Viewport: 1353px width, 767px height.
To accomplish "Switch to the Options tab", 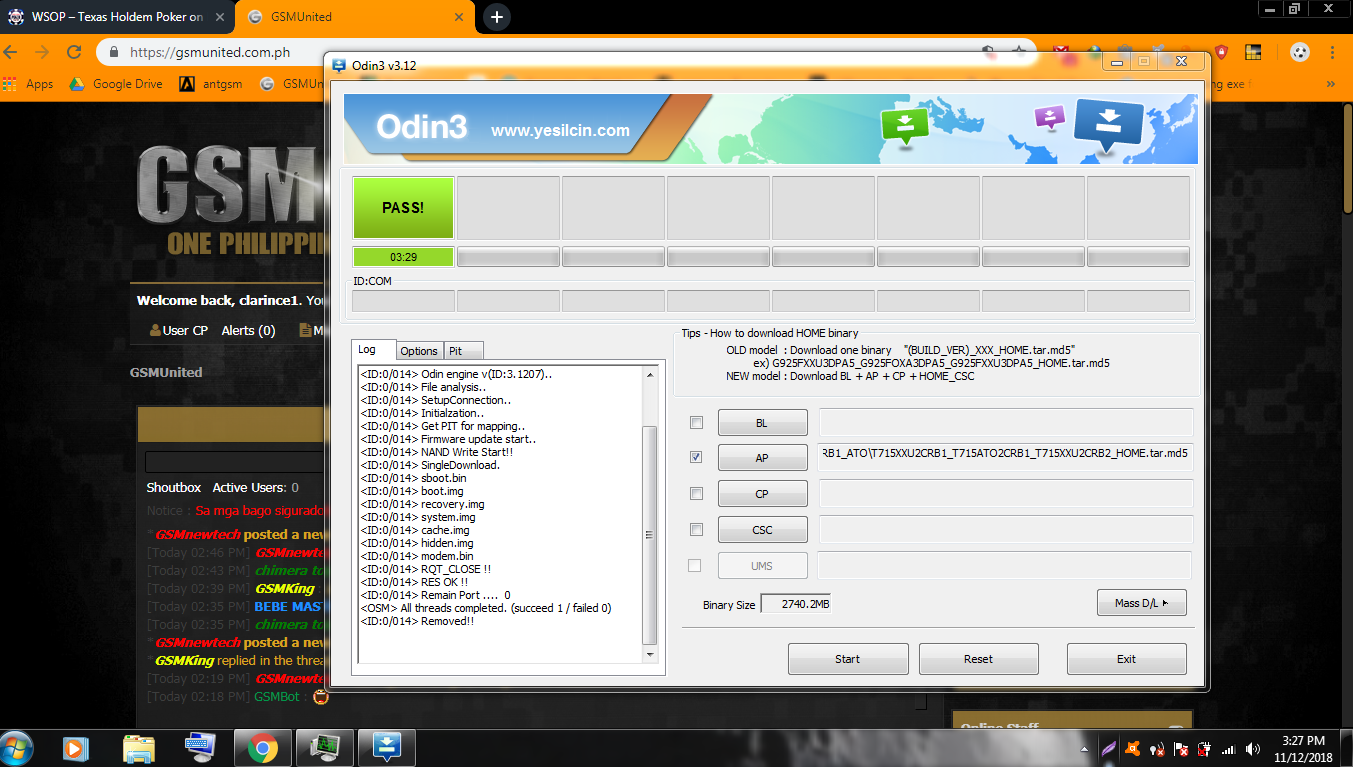I will point(419,351).
